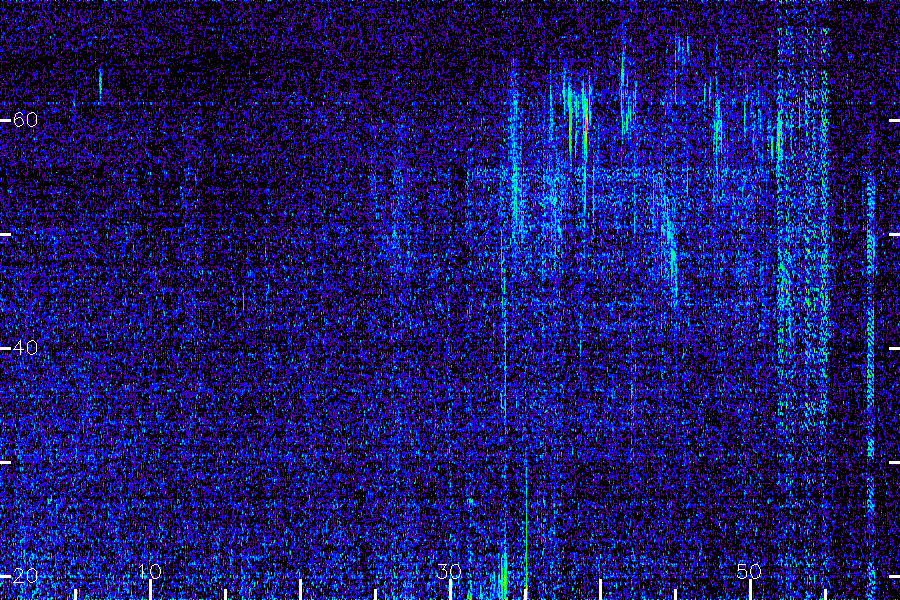The width and height of the screenshot is (900, 600).
Task: Select the 10 label on the time axis
Action: [150, 571]
